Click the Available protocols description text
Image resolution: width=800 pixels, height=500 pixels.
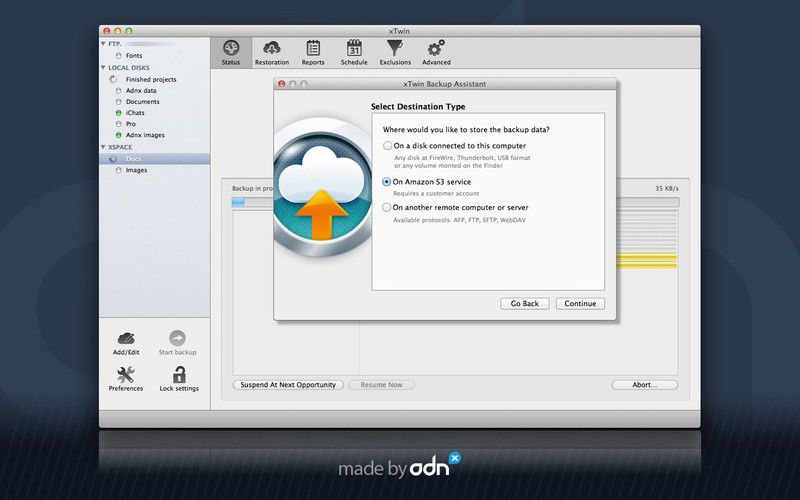pyautogui.click(x=459, y=220)
